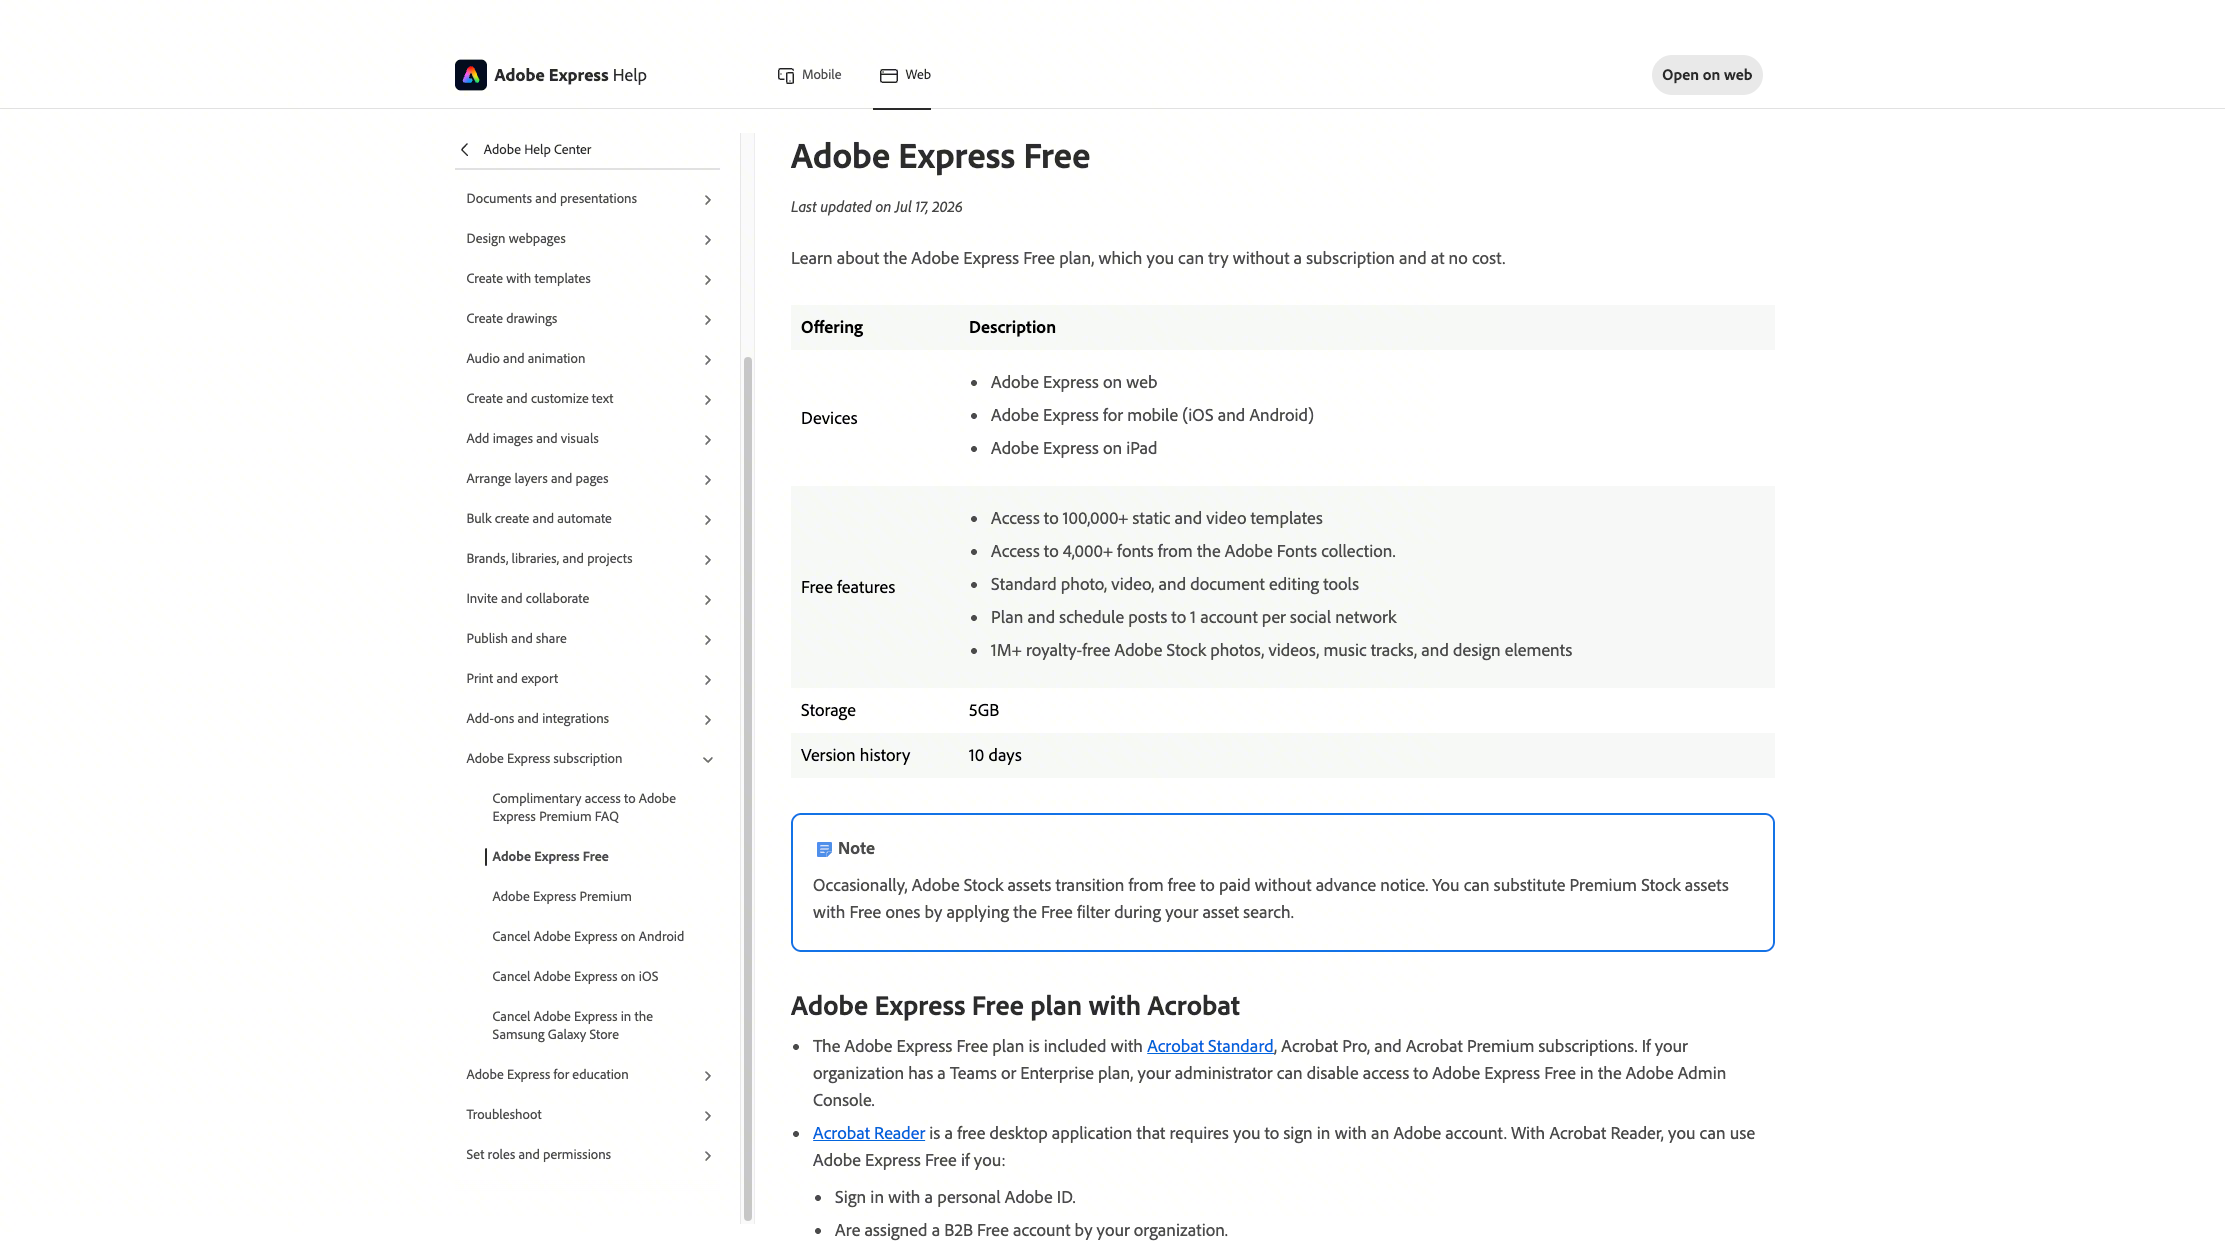Open Cancel in Samsung Galaxy Store page
The image size is (2225, 1259).
[572, 1026]
